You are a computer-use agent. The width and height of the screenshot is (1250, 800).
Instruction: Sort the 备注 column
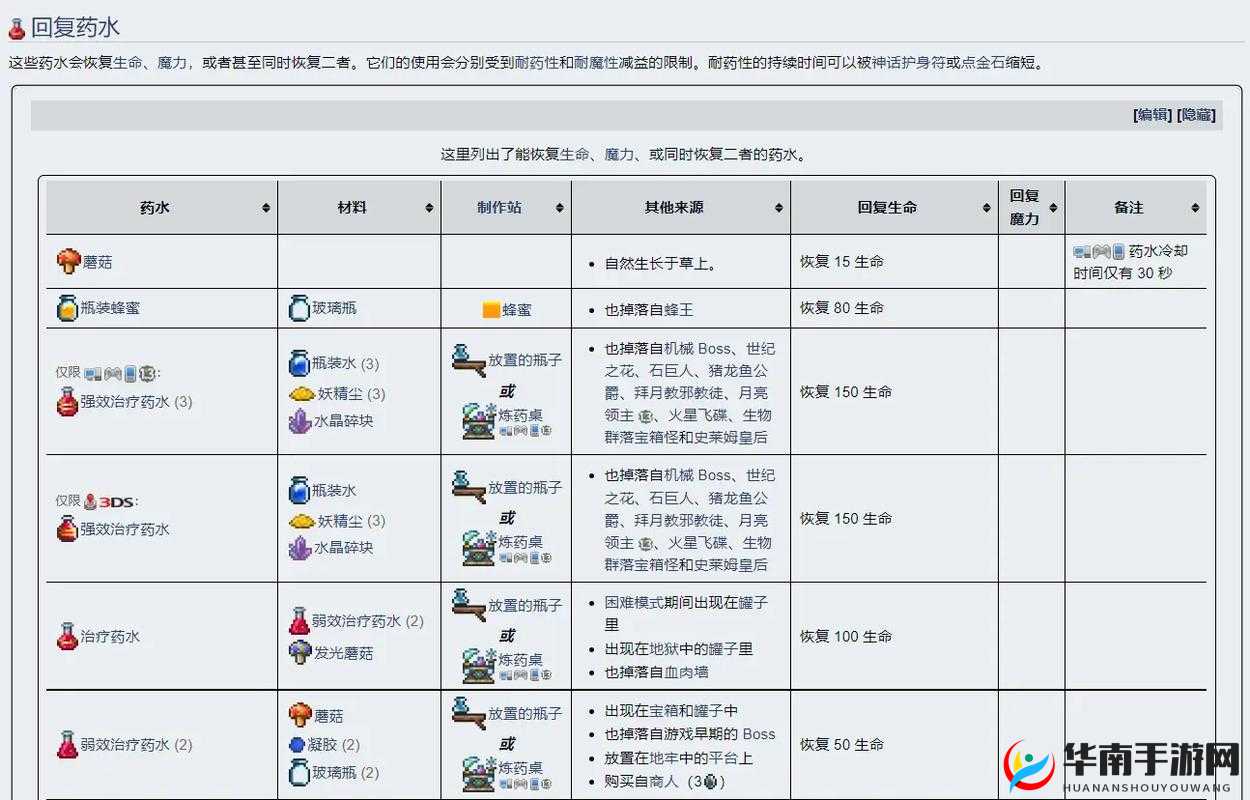1194,207
